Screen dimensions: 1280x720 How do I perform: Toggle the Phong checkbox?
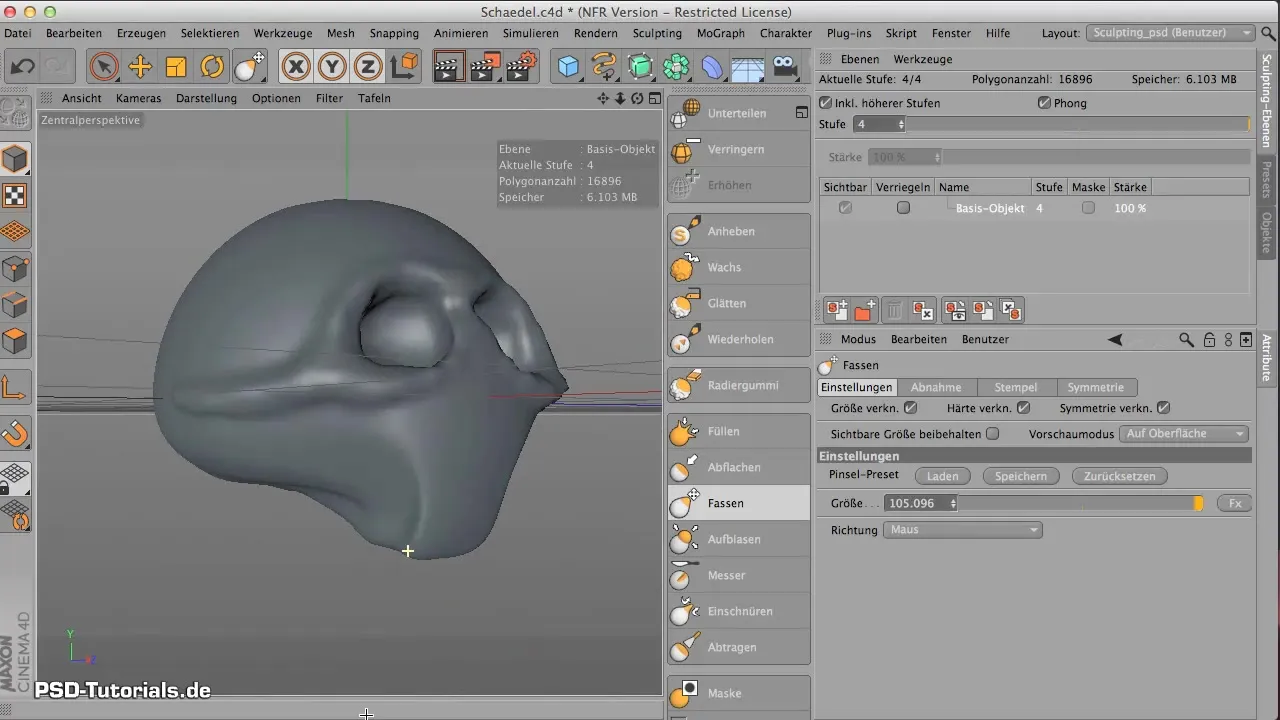[x=1045, y=103]
